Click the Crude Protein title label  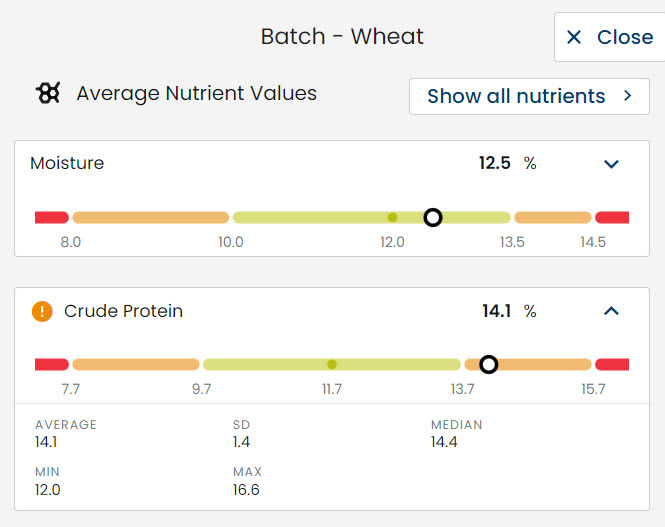pos(123,311)
